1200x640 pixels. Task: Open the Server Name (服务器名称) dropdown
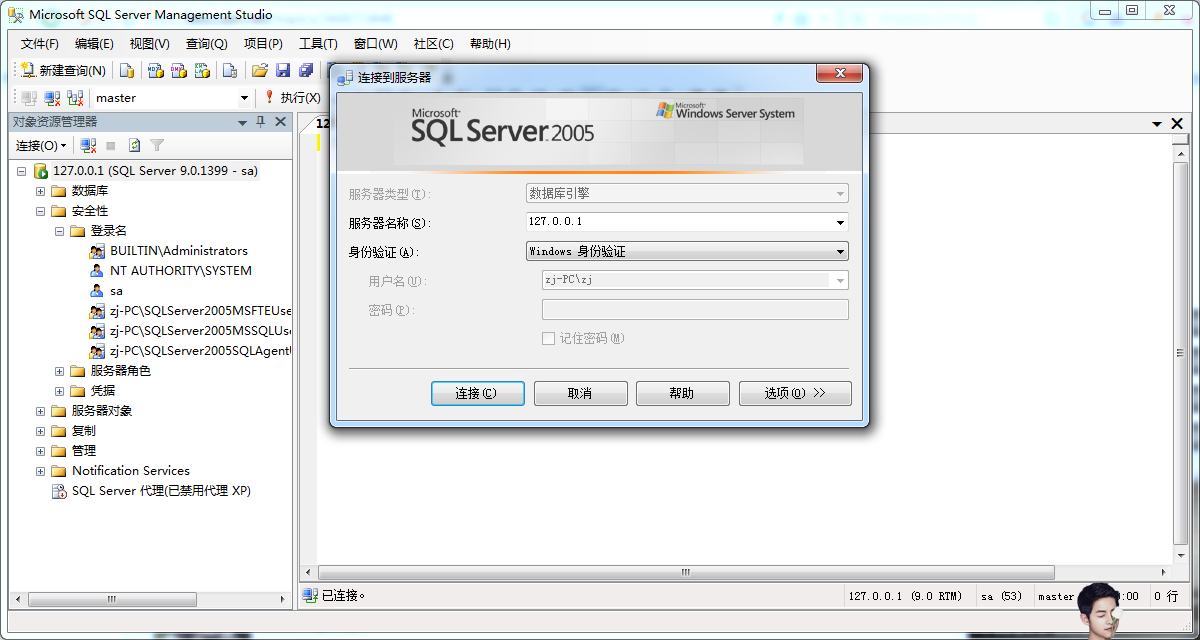pyautogui.click(x=840, y=223)
